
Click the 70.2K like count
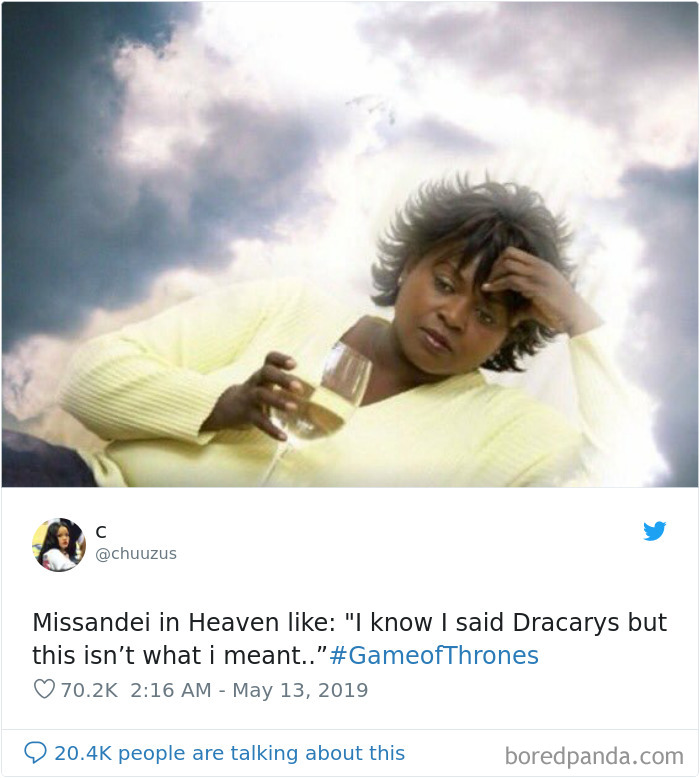(89, 690)
